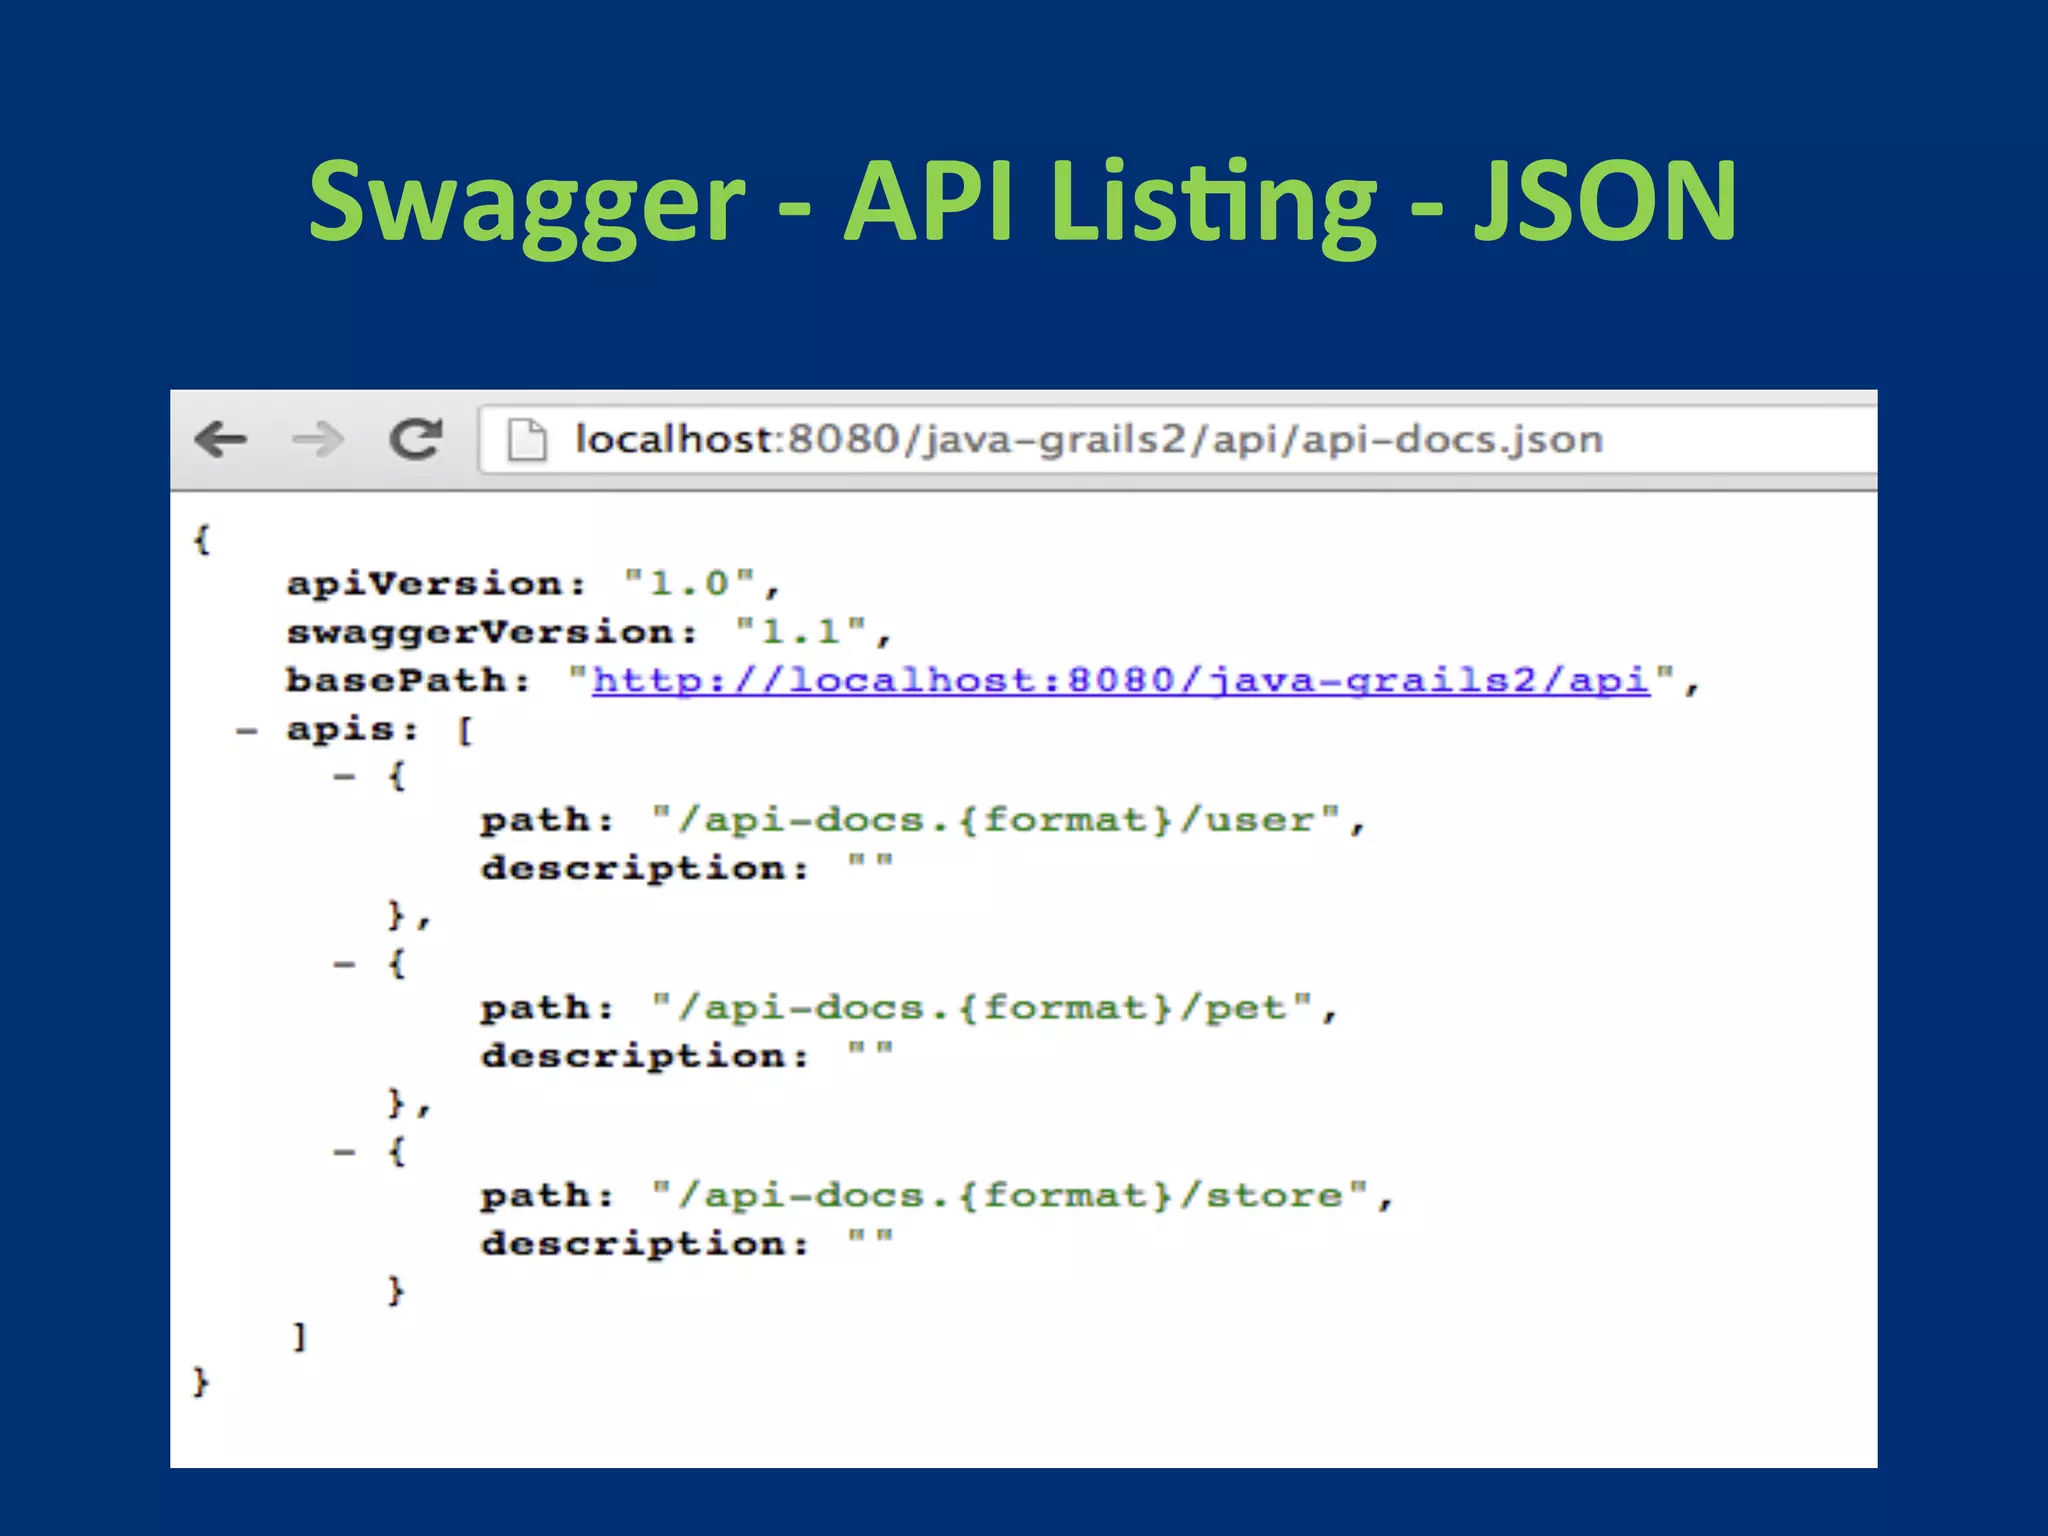This screenshot has height=1536, width=2048.
Task: Collapse the object containing the pet path
Action: (x=344, y=965)
